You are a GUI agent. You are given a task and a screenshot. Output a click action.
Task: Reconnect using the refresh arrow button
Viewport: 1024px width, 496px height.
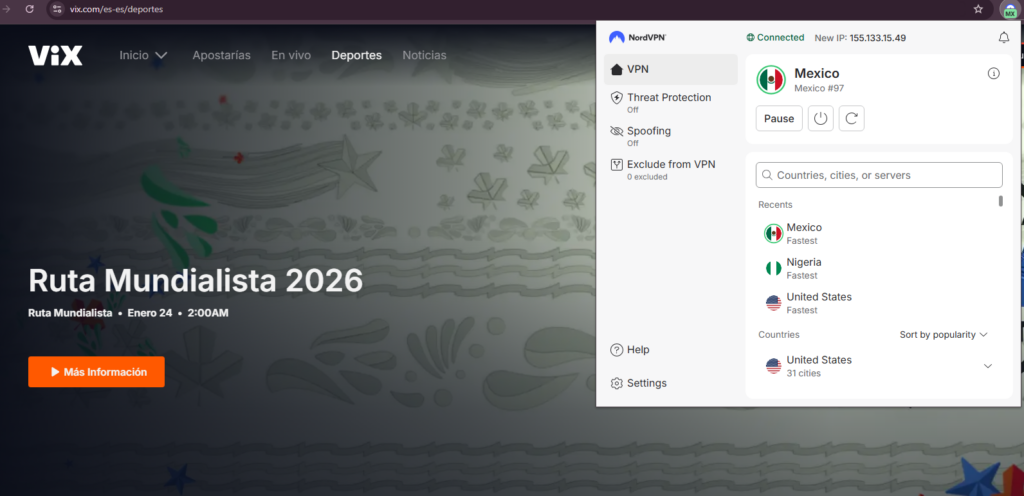click(852, 119)
